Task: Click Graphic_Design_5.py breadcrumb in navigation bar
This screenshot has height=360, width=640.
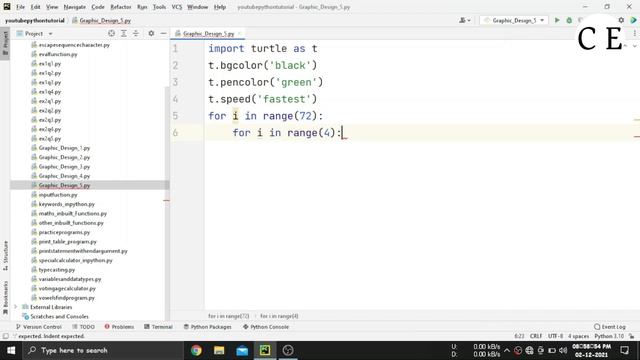Action: click(x=101, y=20)
